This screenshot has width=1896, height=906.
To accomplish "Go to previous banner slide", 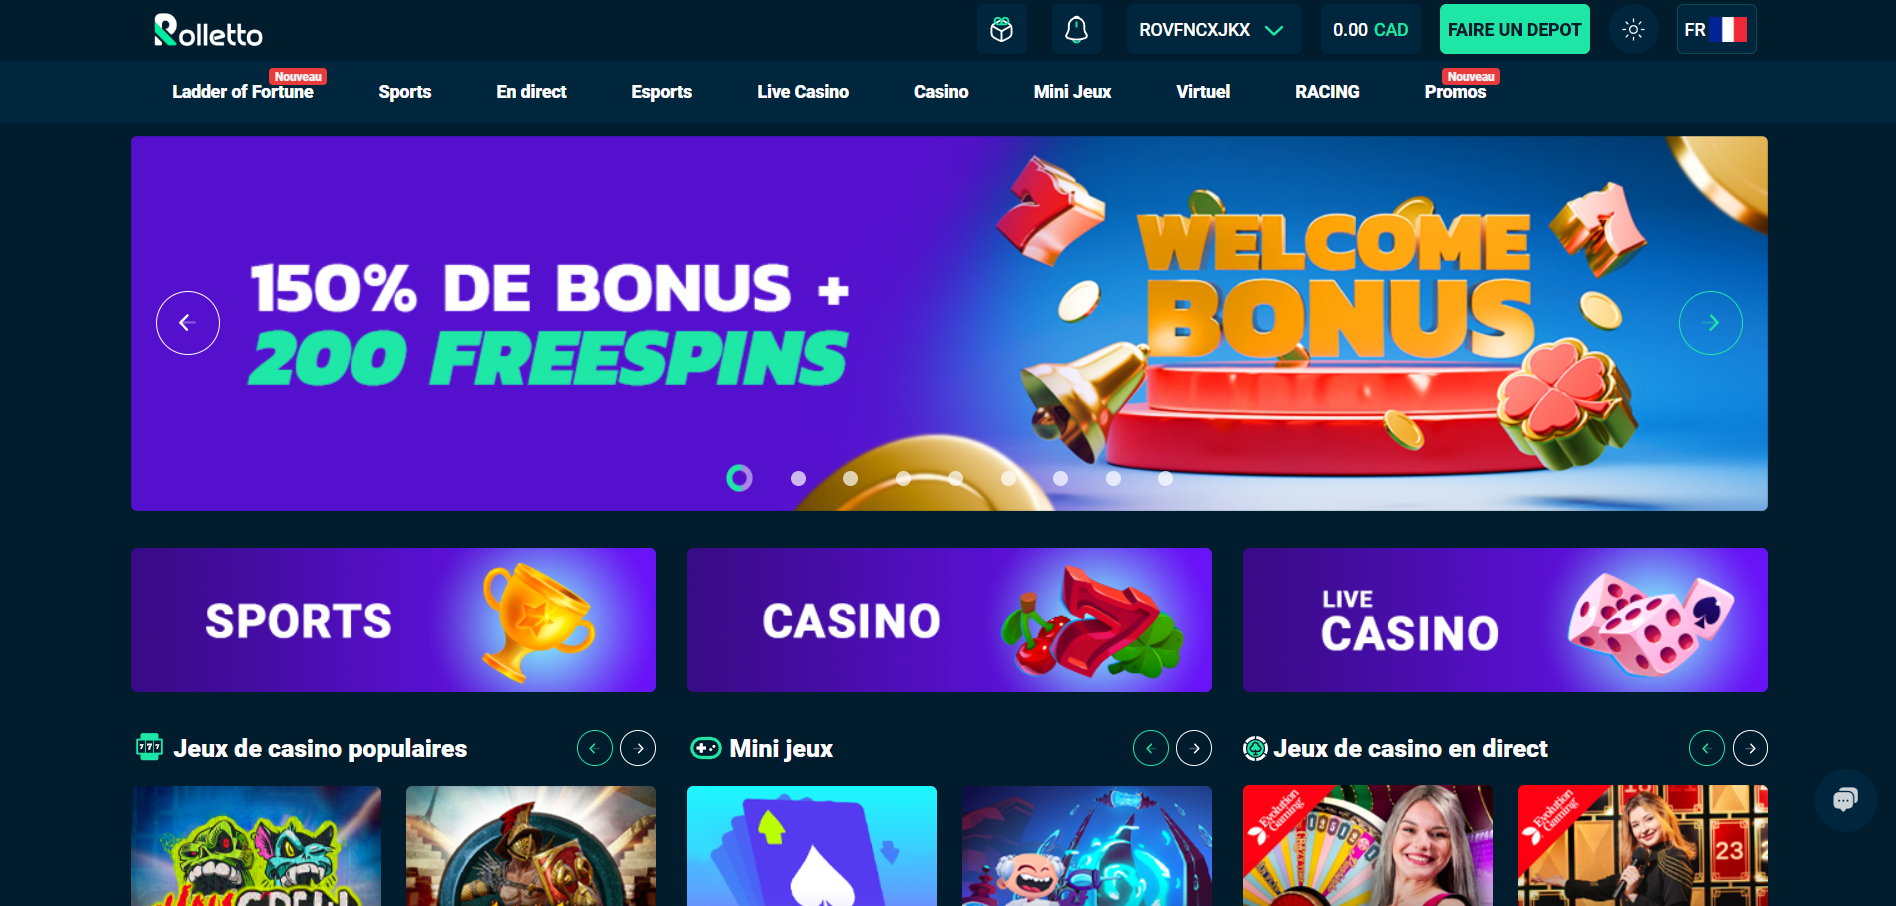I will tap(188, 323).
